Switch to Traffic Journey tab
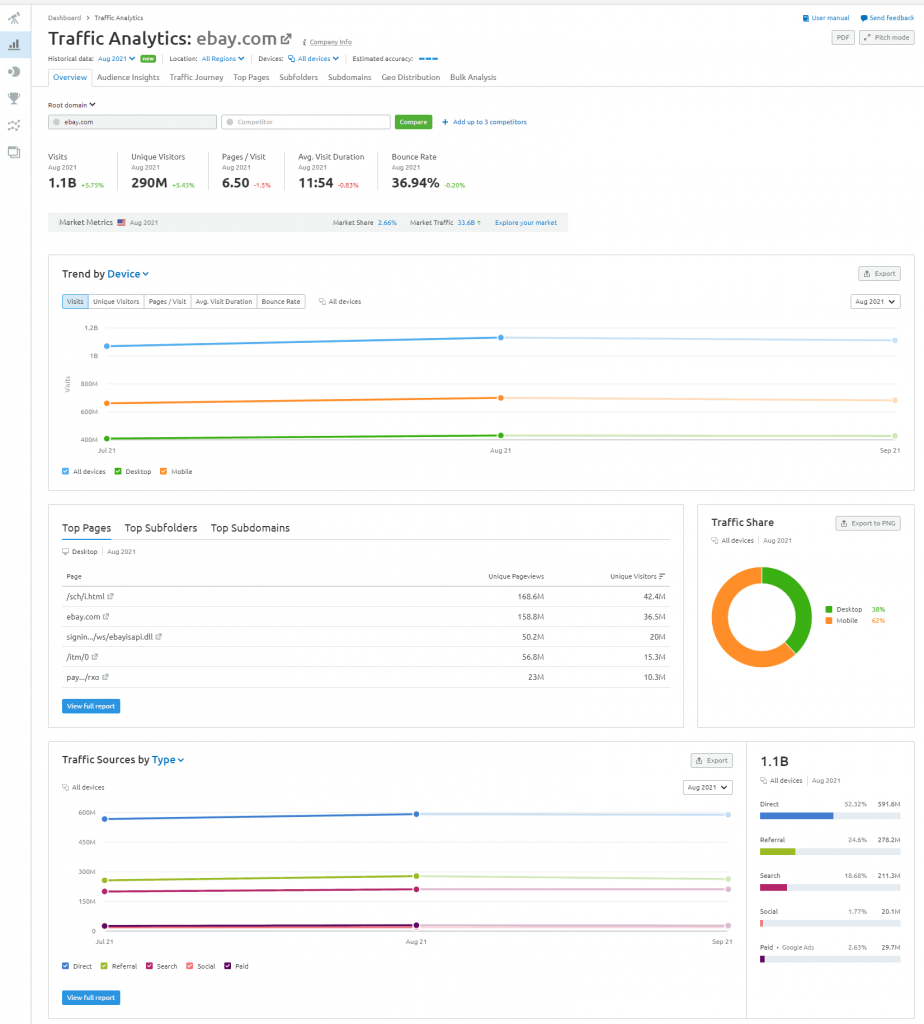 click(x=197, y=78)
